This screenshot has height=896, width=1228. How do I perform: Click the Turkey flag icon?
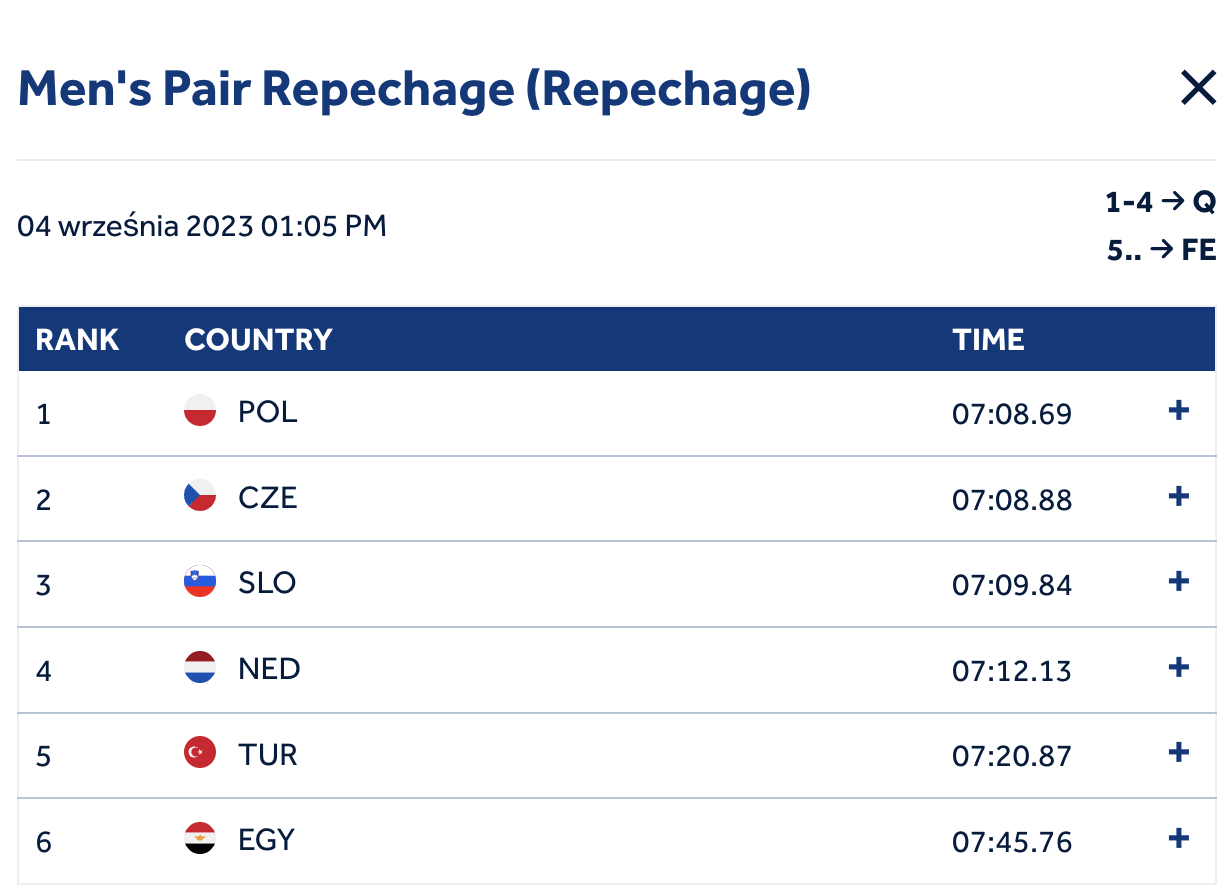point(200,753)
